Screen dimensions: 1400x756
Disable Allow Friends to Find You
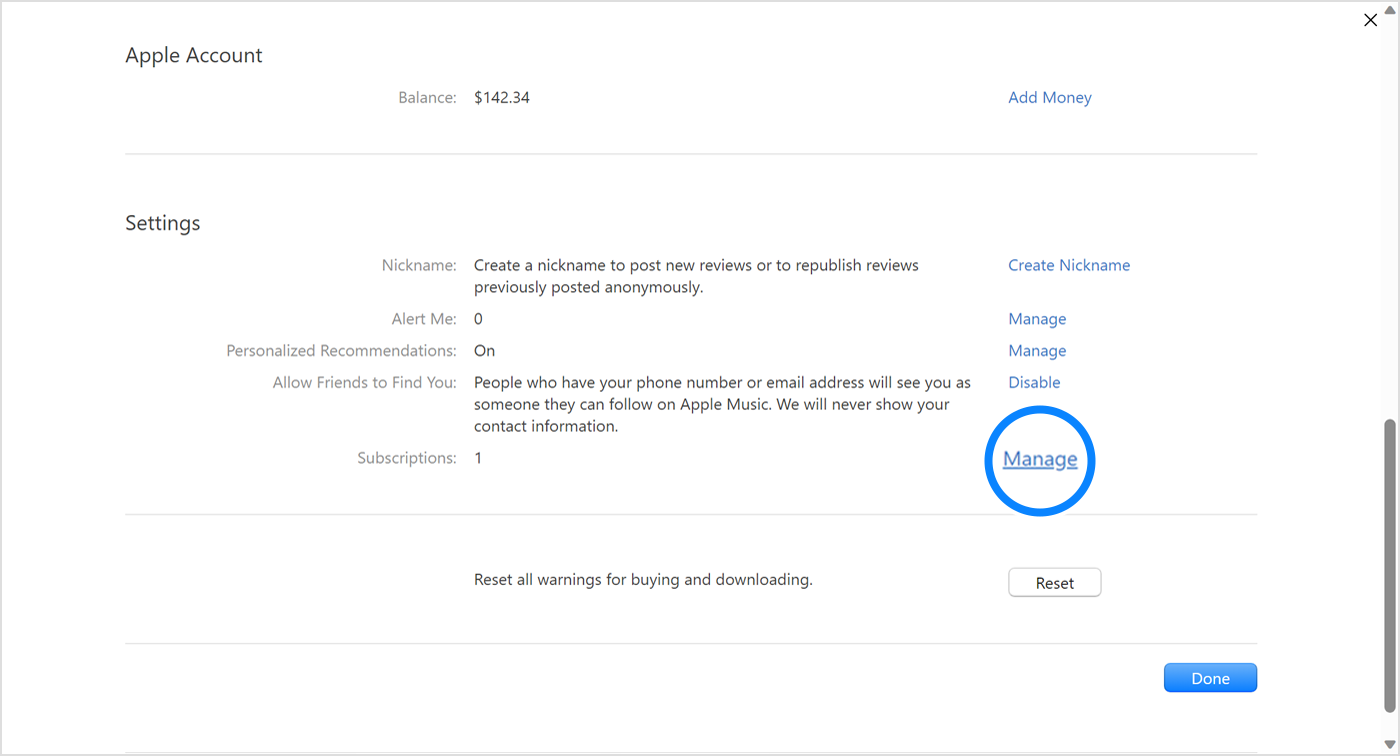pos(1033,382)
